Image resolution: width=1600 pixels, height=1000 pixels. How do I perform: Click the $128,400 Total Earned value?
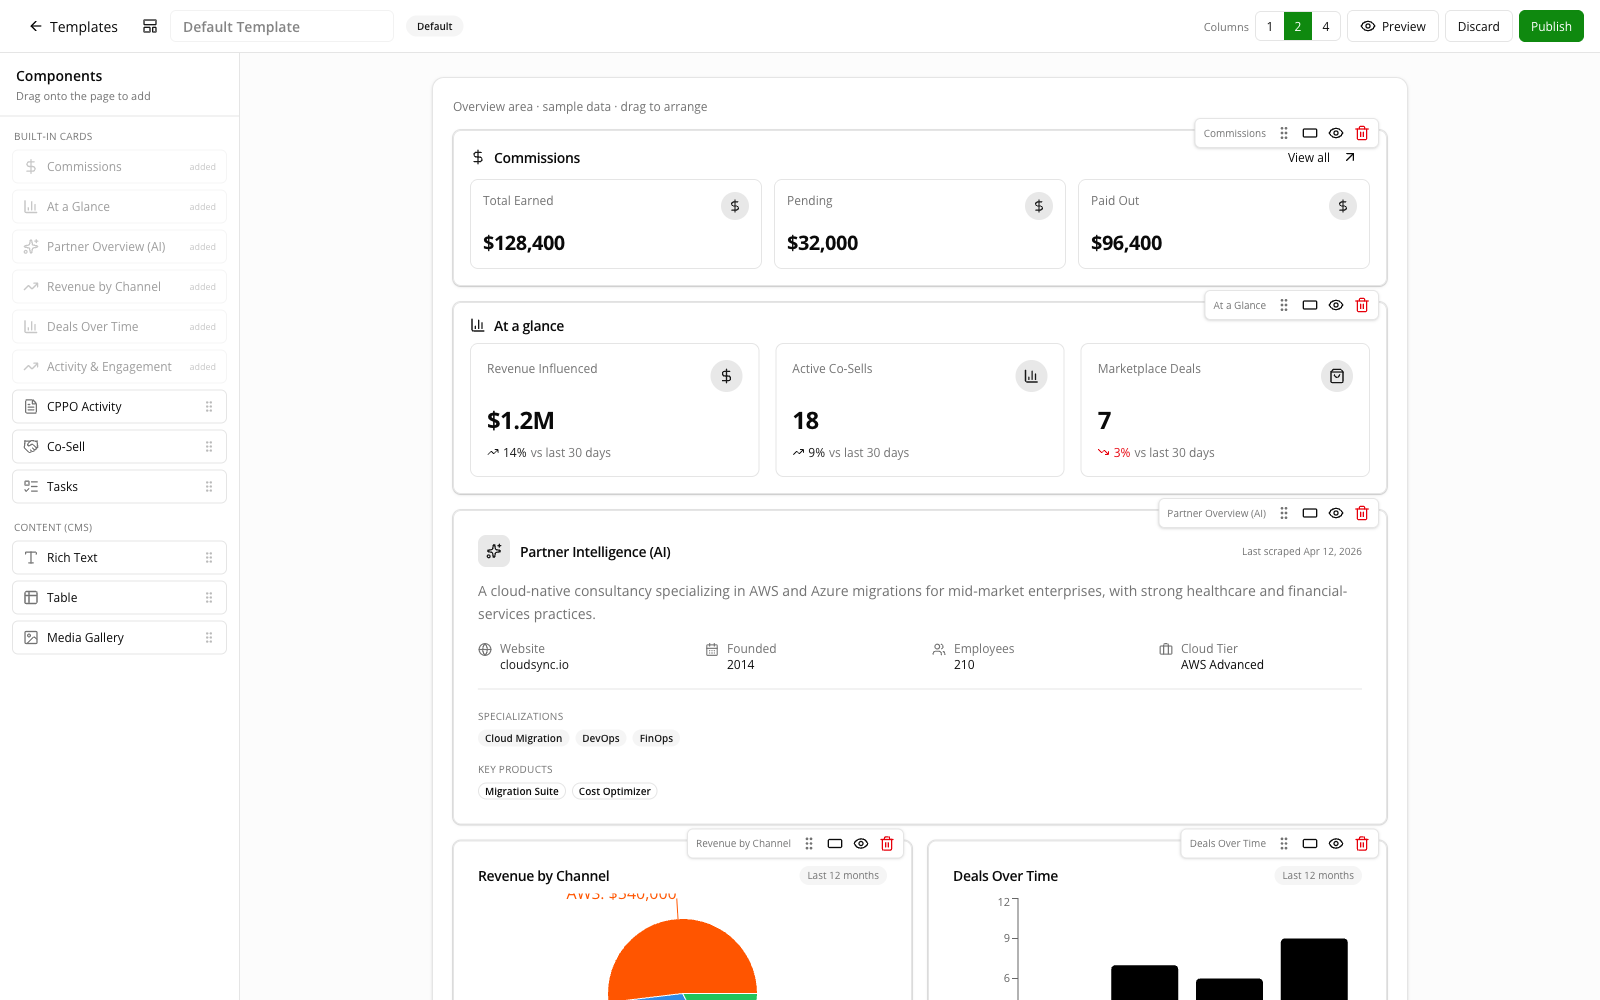tap(524, 243)
